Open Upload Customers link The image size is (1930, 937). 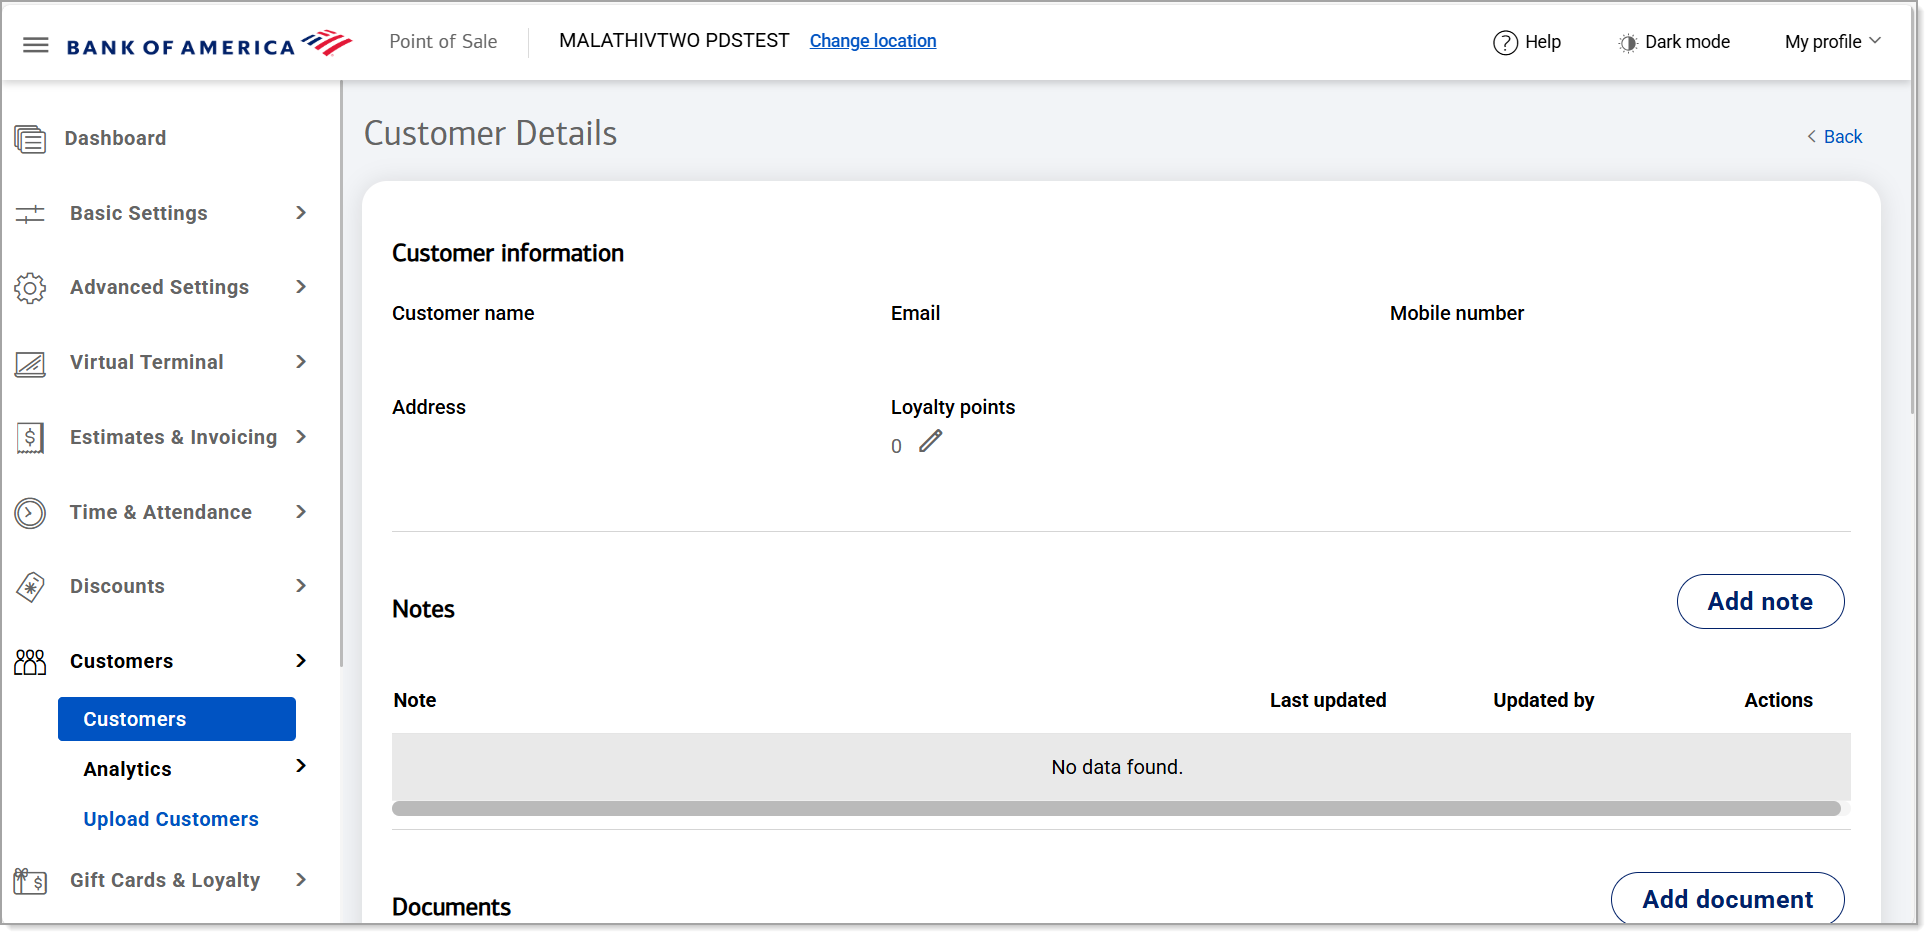tap(171, 819)
